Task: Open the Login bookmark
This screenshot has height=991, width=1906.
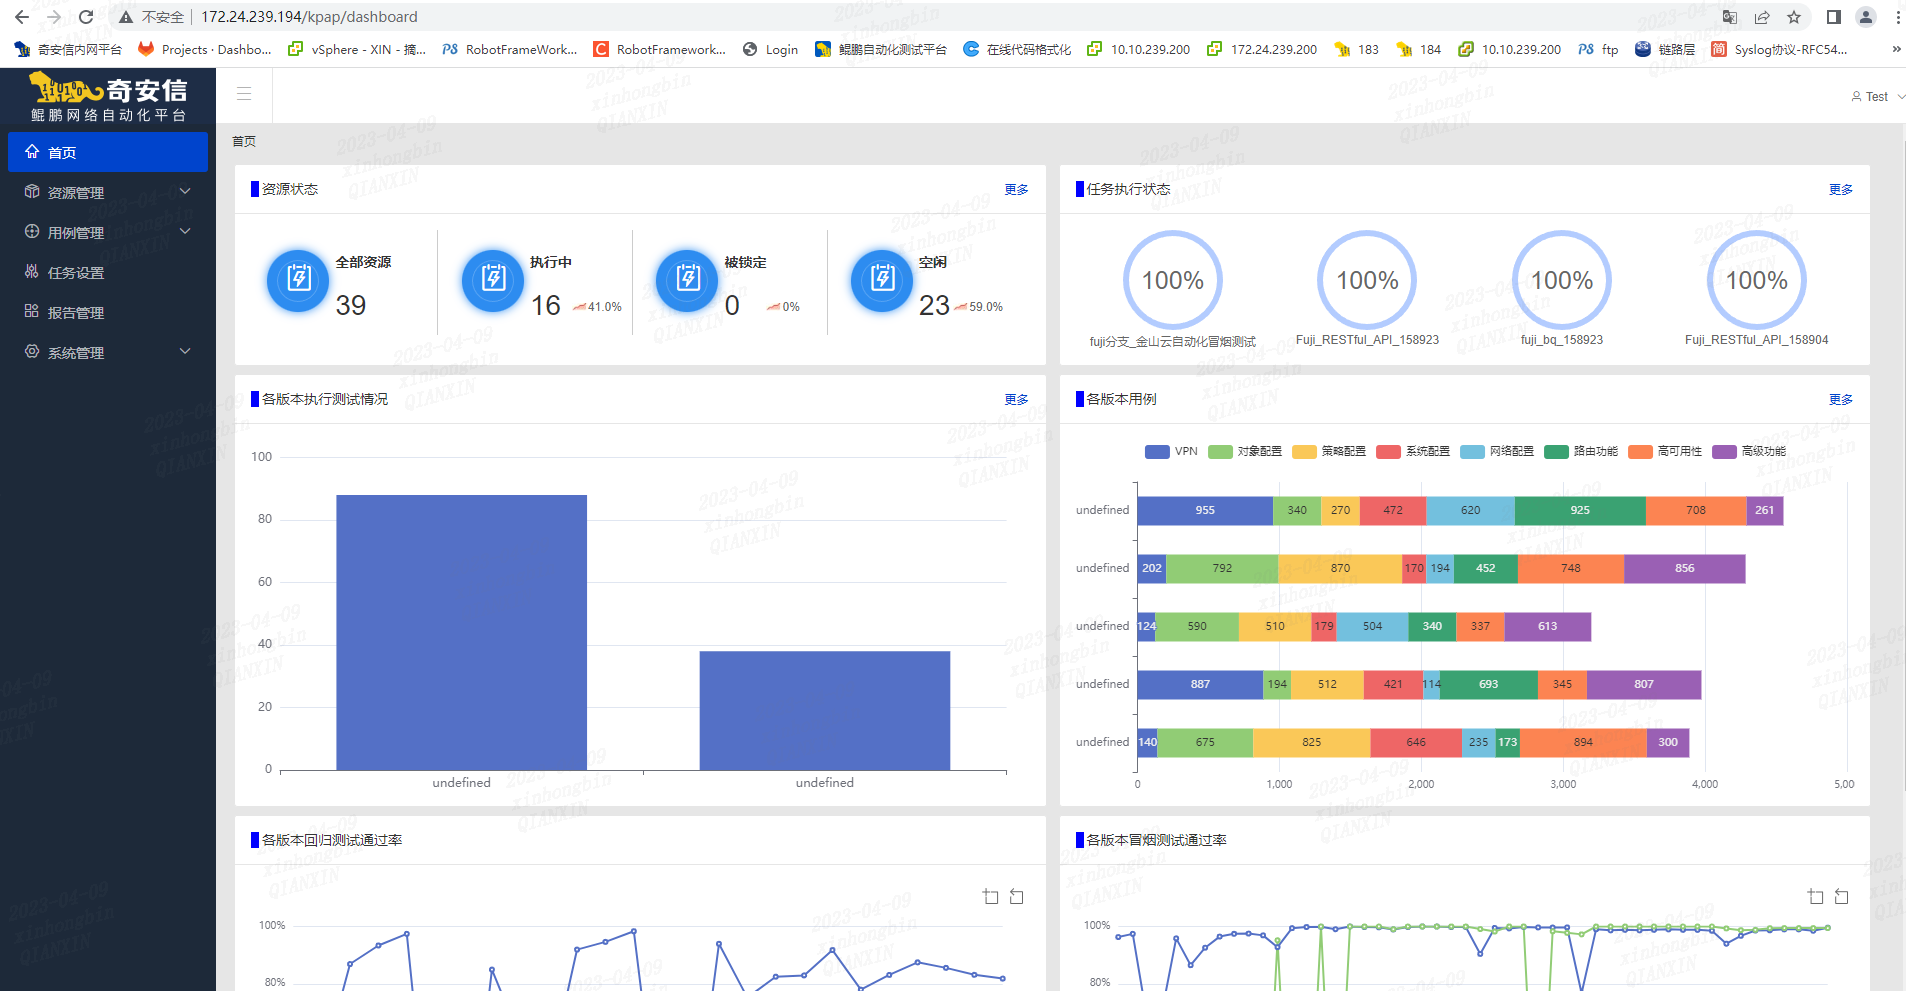Action: 770,49
